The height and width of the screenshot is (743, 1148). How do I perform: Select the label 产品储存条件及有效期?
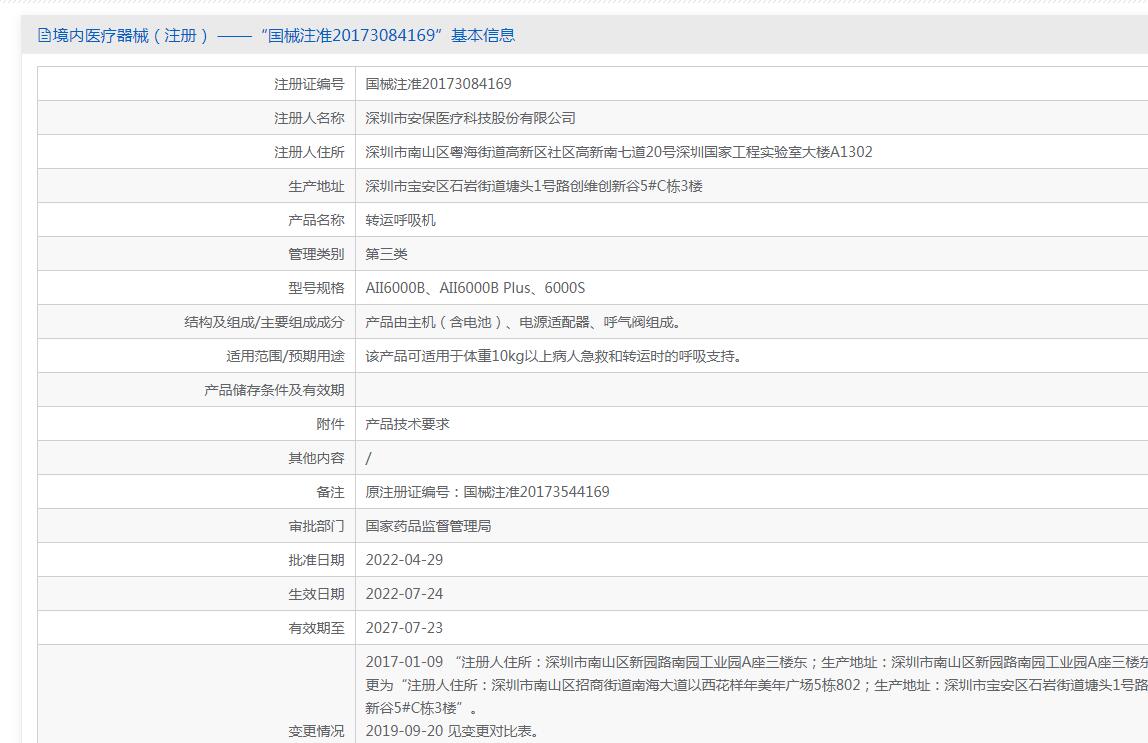[x=274, y=390]
